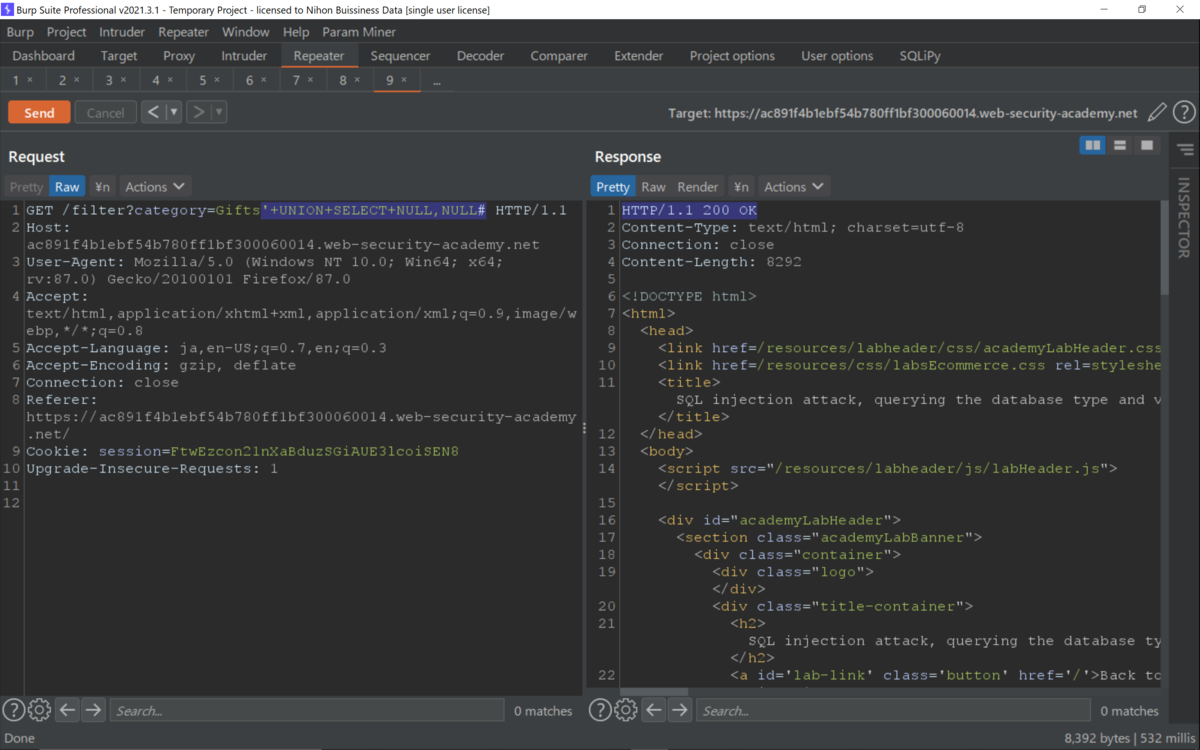Jump to previous match in response search

[x=654, y=710]
